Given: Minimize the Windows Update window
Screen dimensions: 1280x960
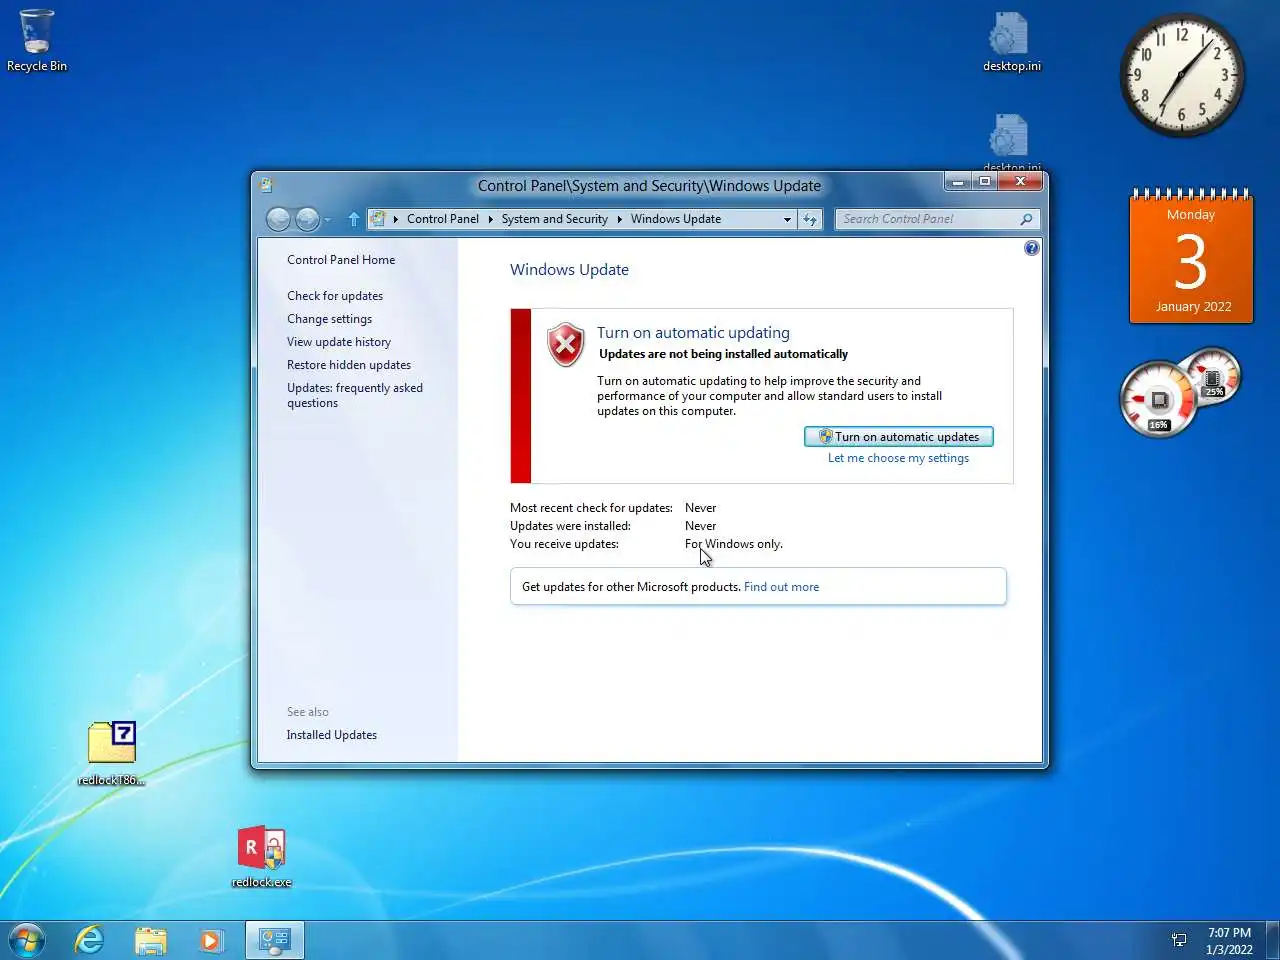Looking at the screenshot, I should coord(958,181).
